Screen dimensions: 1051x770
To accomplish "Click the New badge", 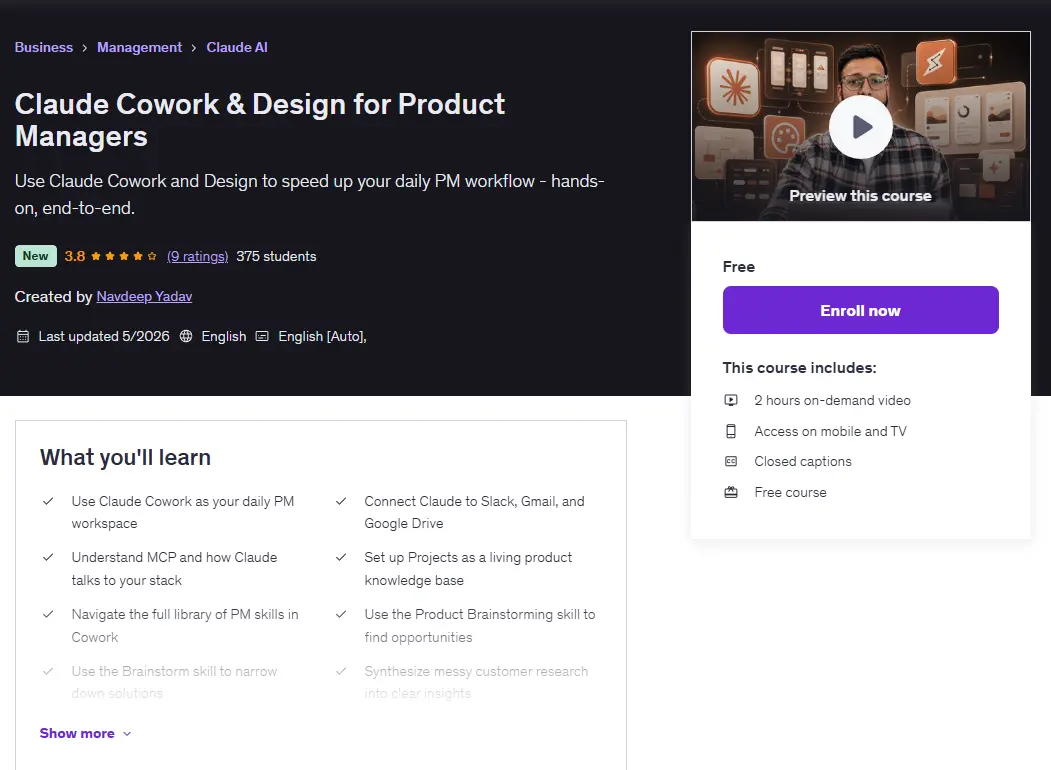I will tap(36, 256).
